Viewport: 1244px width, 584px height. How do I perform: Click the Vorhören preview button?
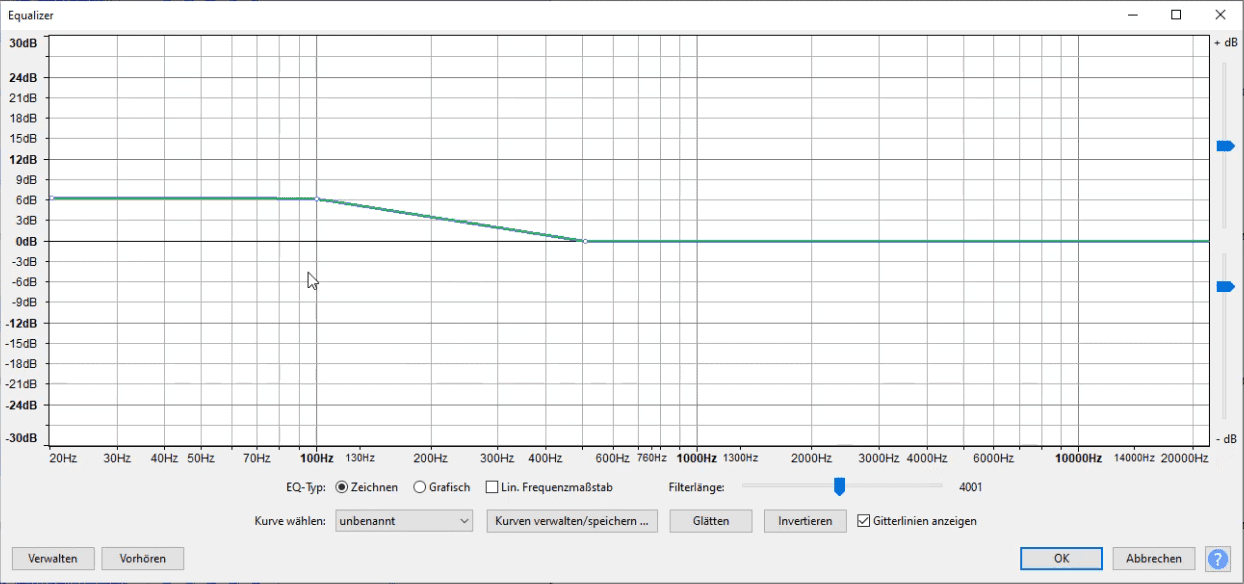pos(142,559)
